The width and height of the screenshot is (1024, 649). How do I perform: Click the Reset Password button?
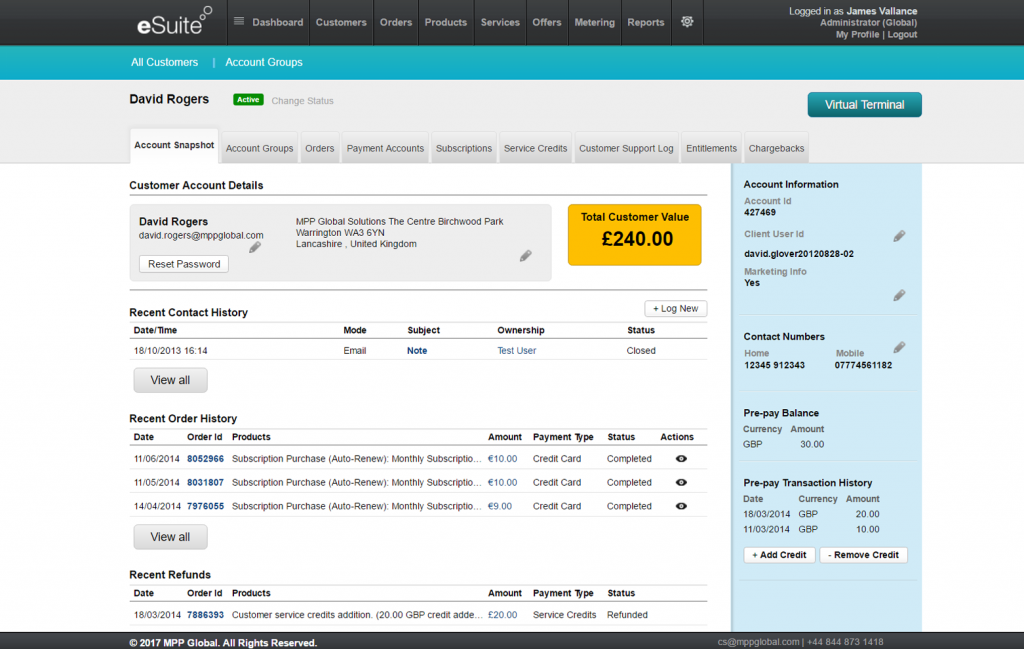[184, 264]
